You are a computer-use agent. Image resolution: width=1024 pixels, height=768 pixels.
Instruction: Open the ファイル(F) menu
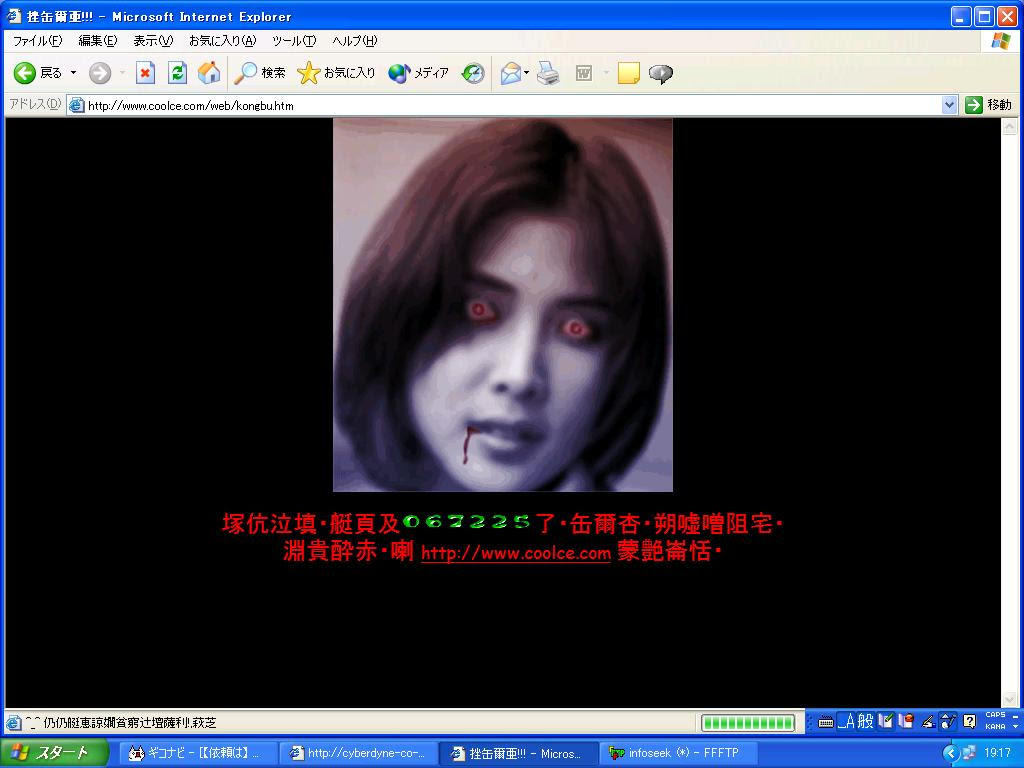click(37, 41)
